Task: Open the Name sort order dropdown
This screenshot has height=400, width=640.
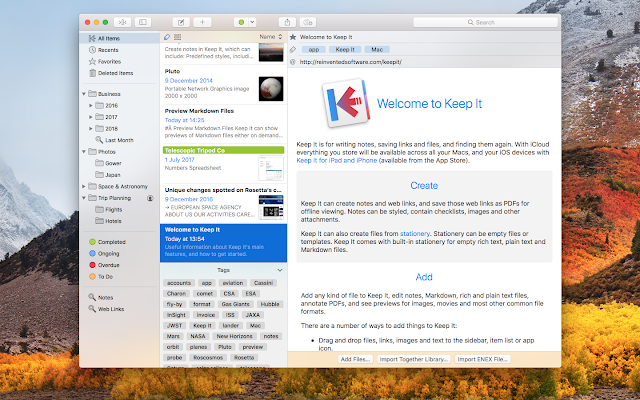Action: coord(271,37)
